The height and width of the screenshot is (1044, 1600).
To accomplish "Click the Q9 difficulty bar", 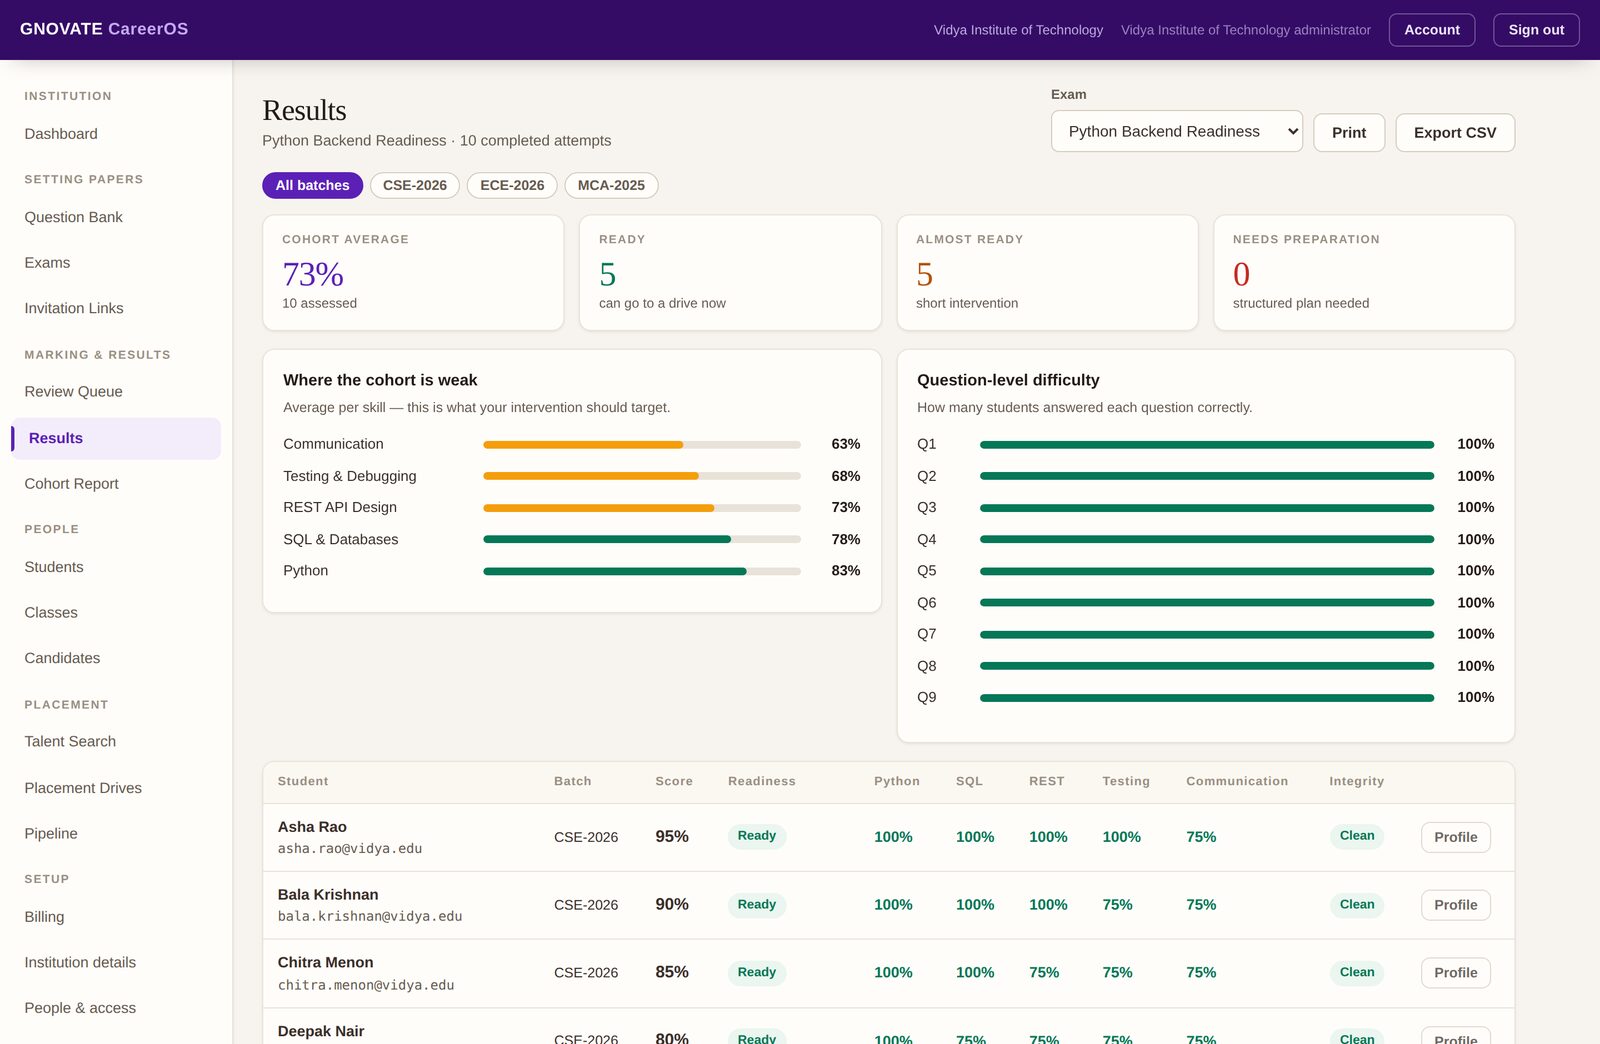I will [1207, 698].
